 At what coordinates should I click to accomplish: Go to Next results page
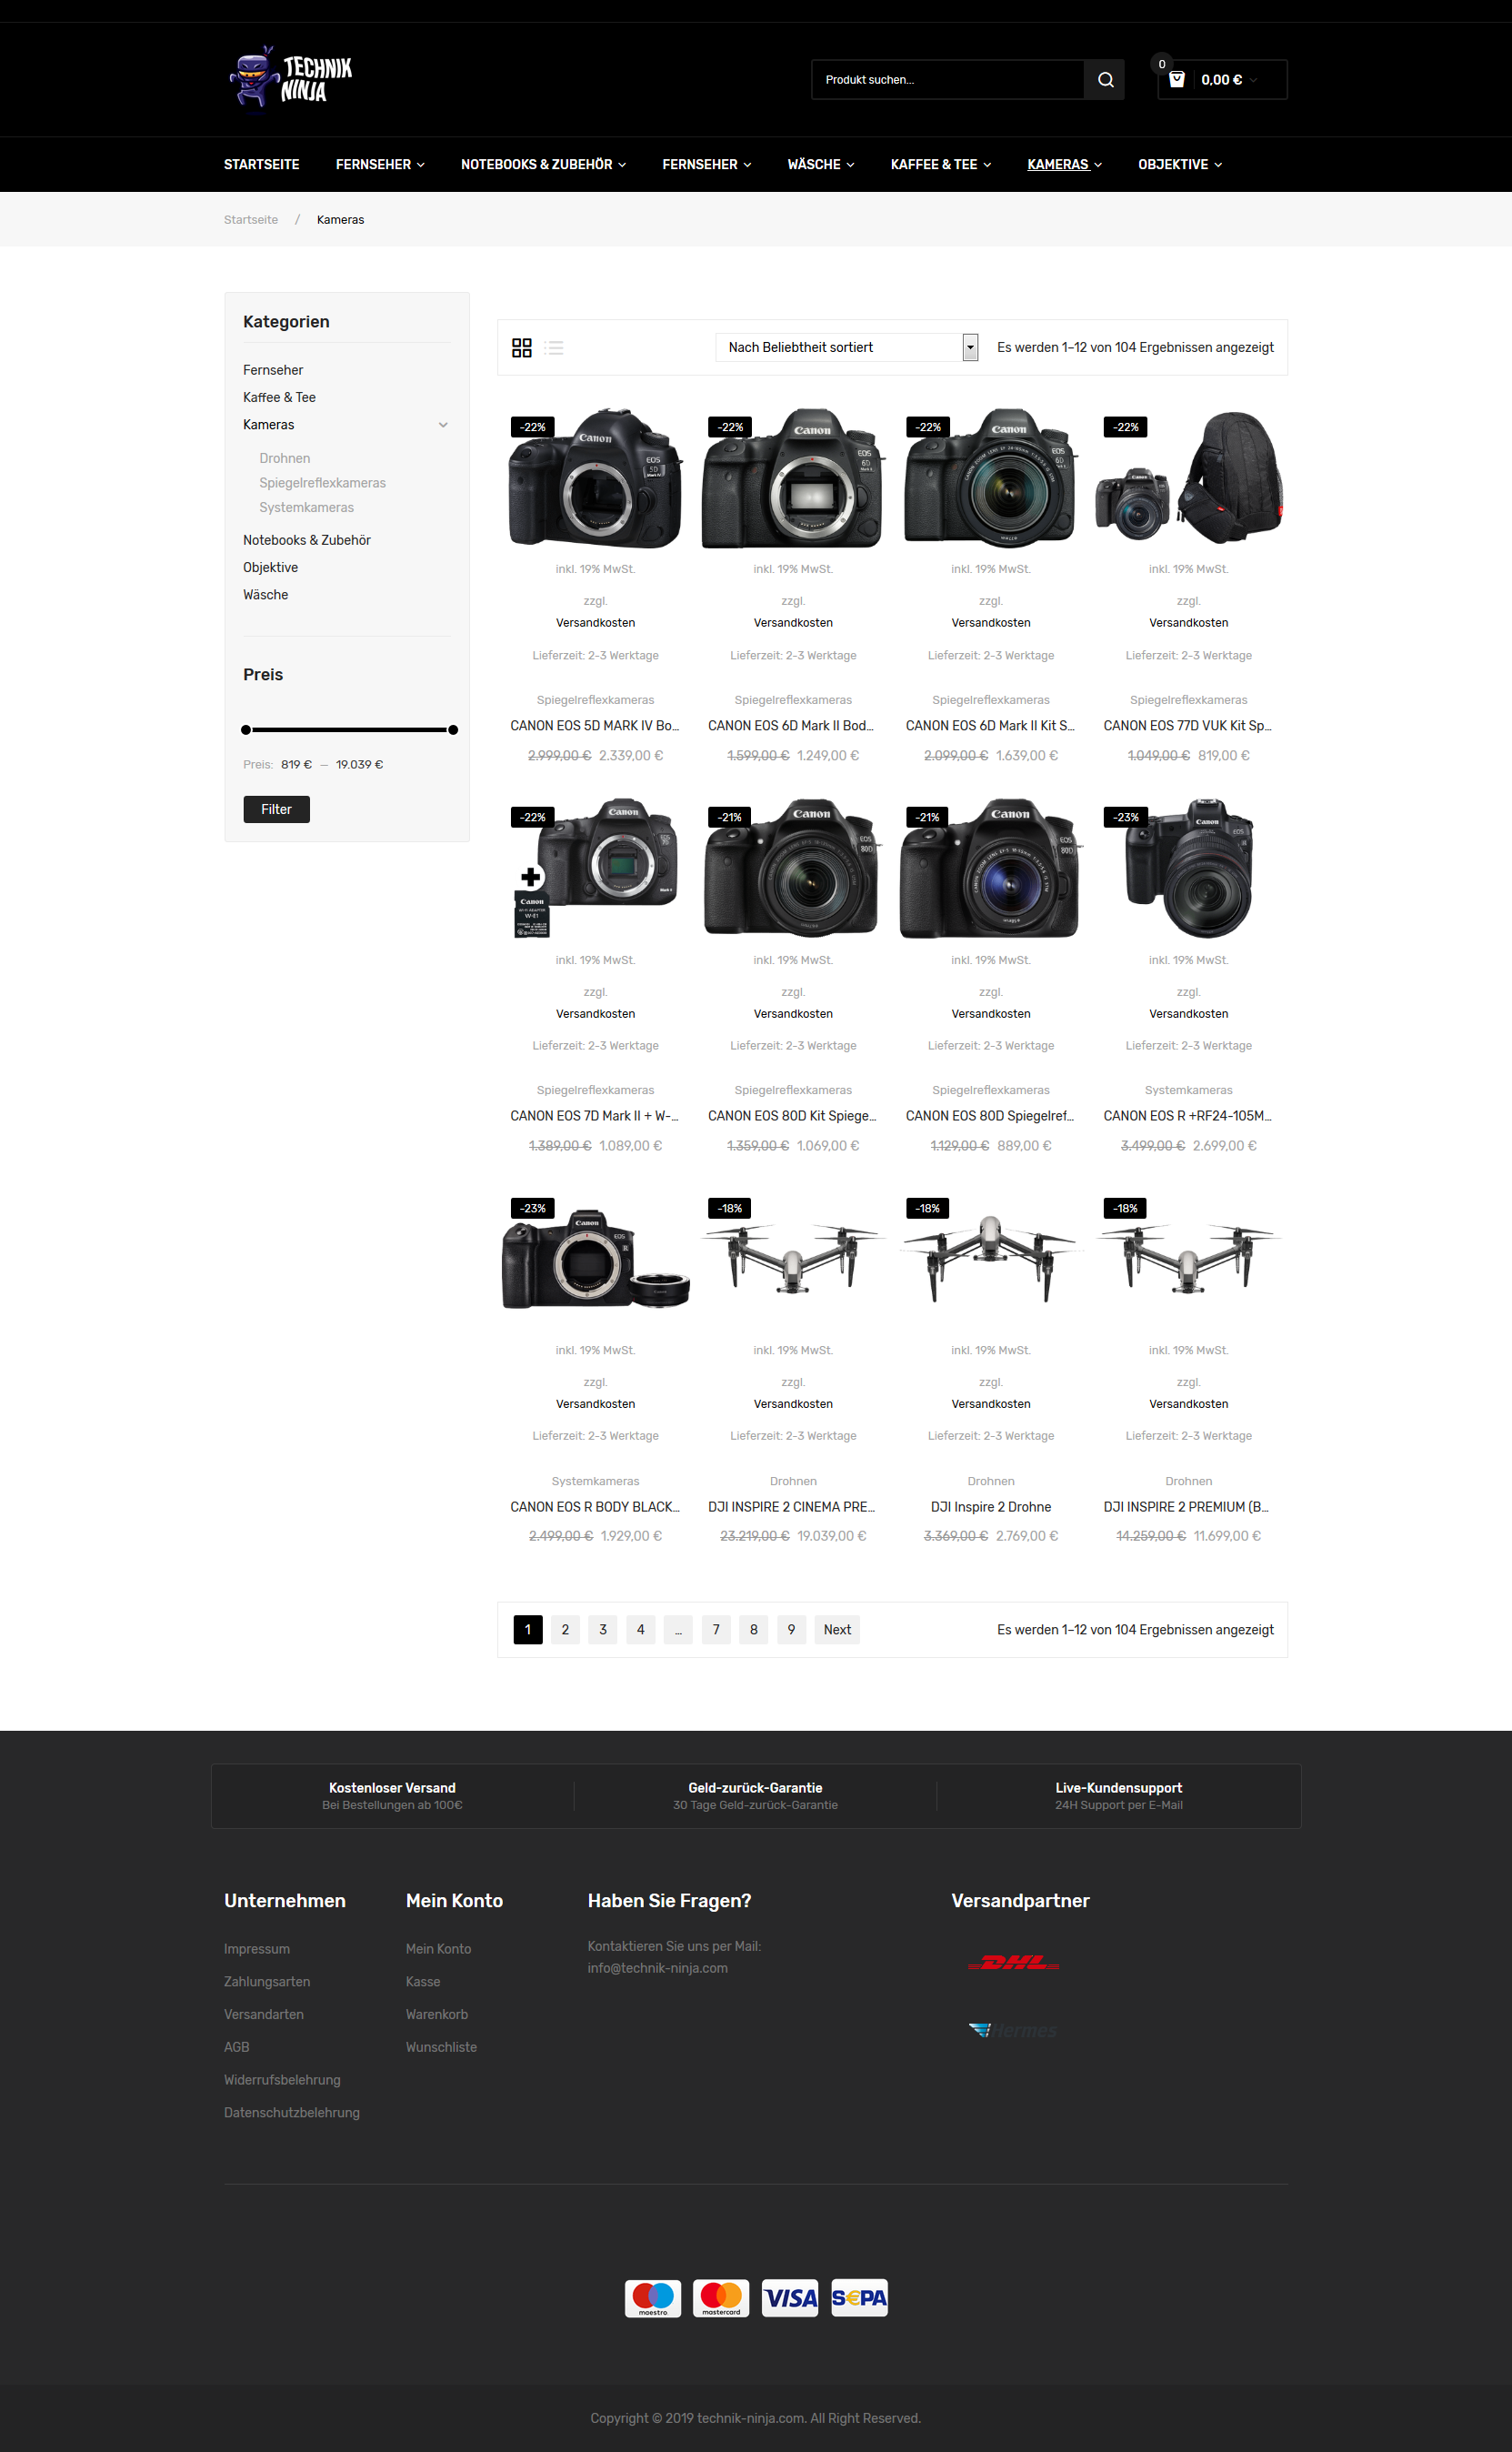tap(837, 1629)
